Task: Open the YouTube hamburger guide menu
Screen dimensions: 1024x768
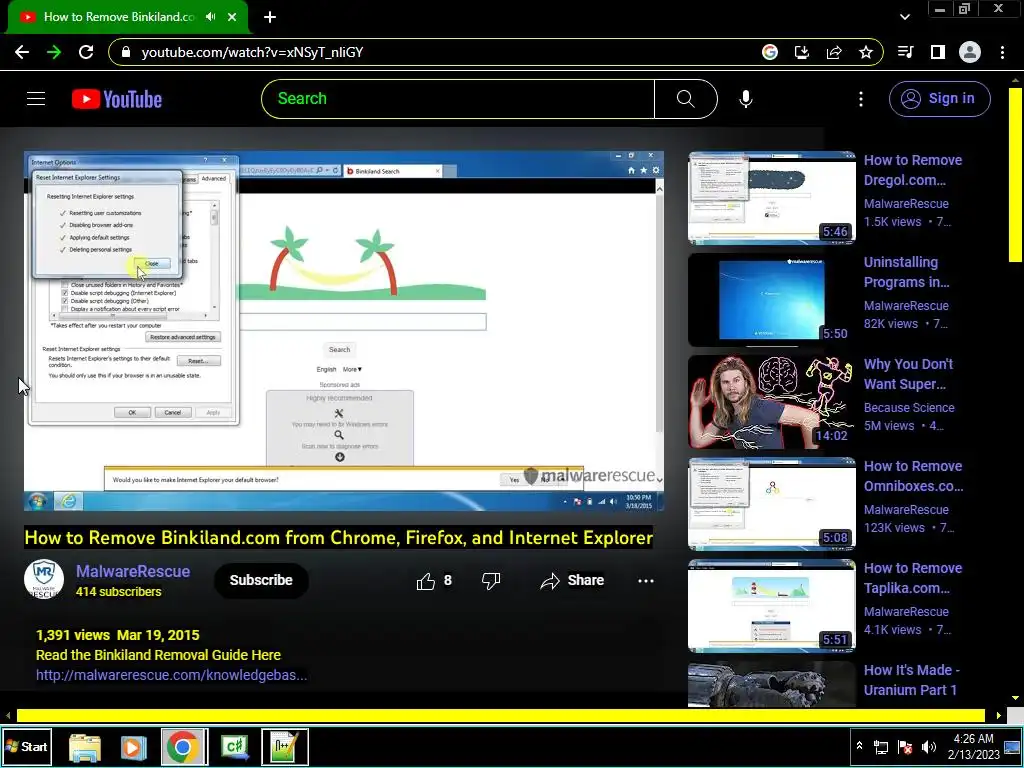Action: click(36, 99)
